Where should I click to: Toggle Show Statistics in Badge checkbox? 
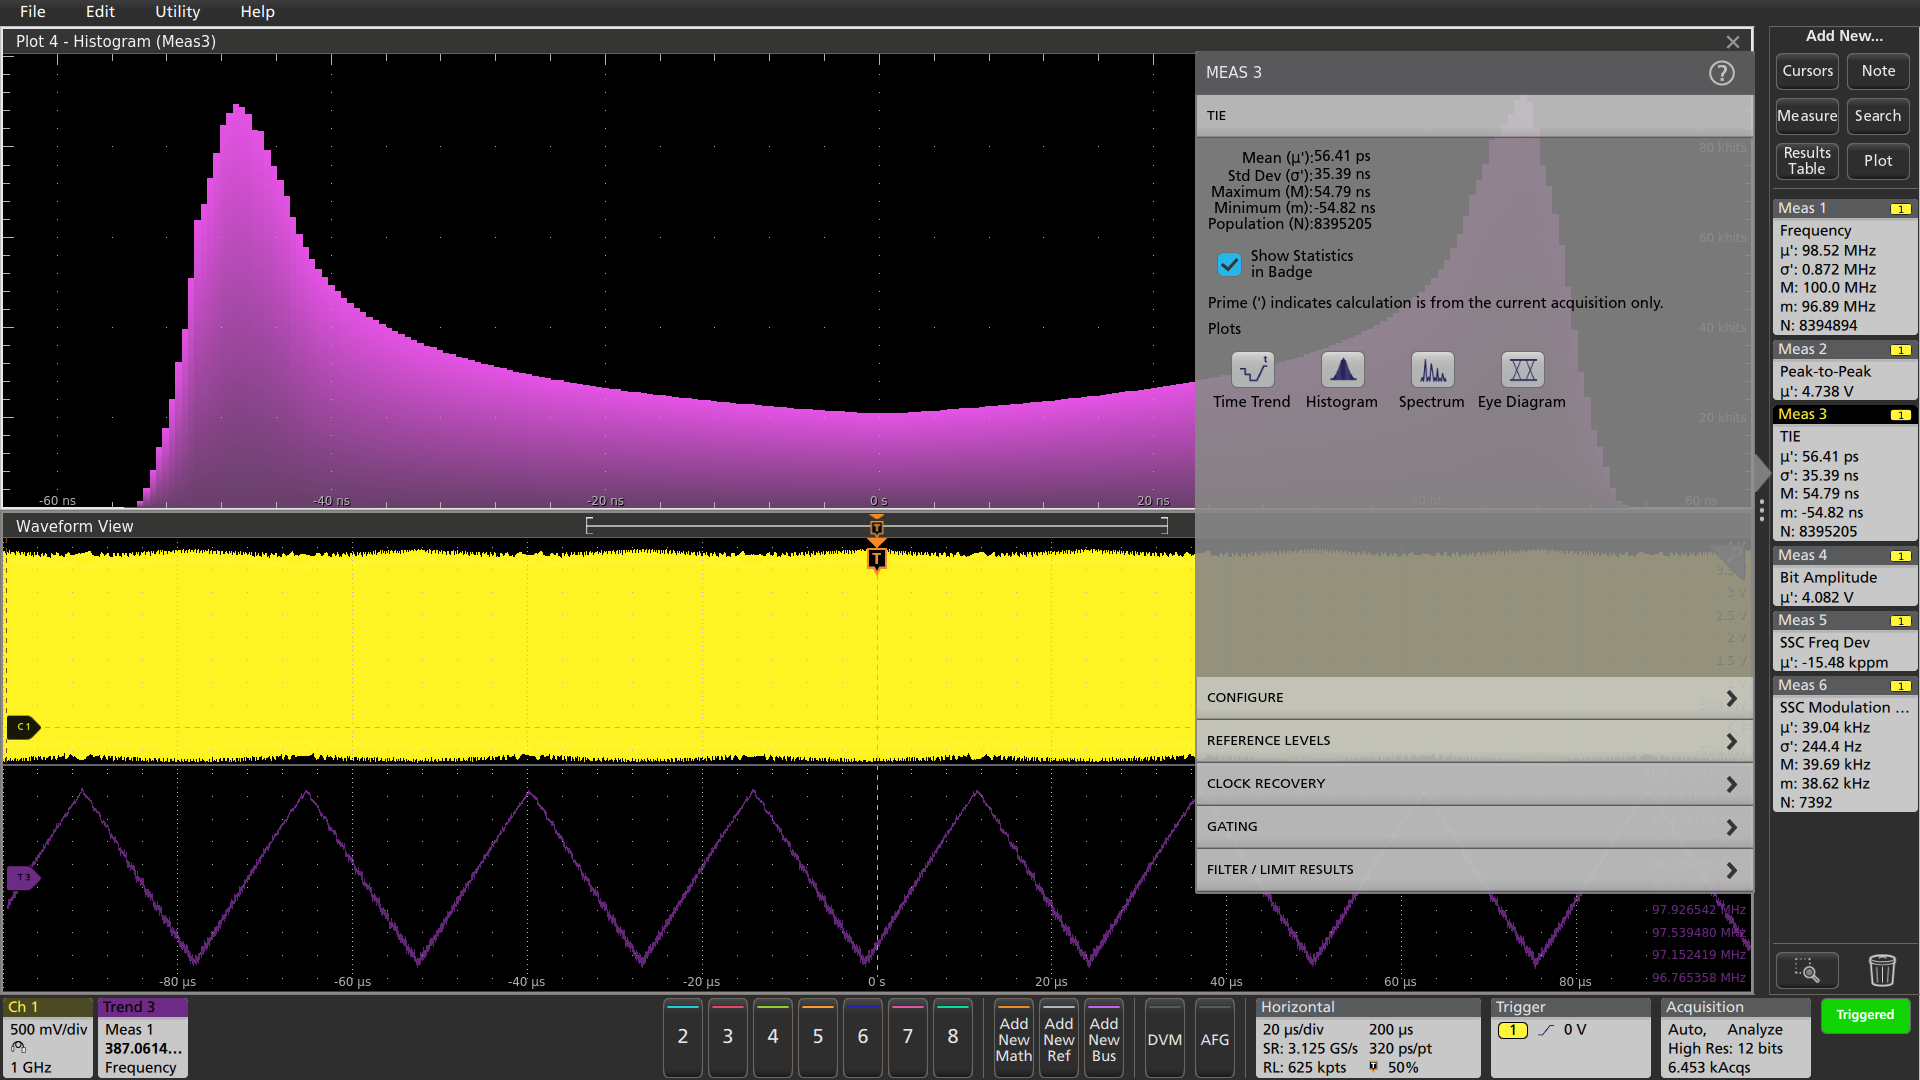(x=1229, y=264)
